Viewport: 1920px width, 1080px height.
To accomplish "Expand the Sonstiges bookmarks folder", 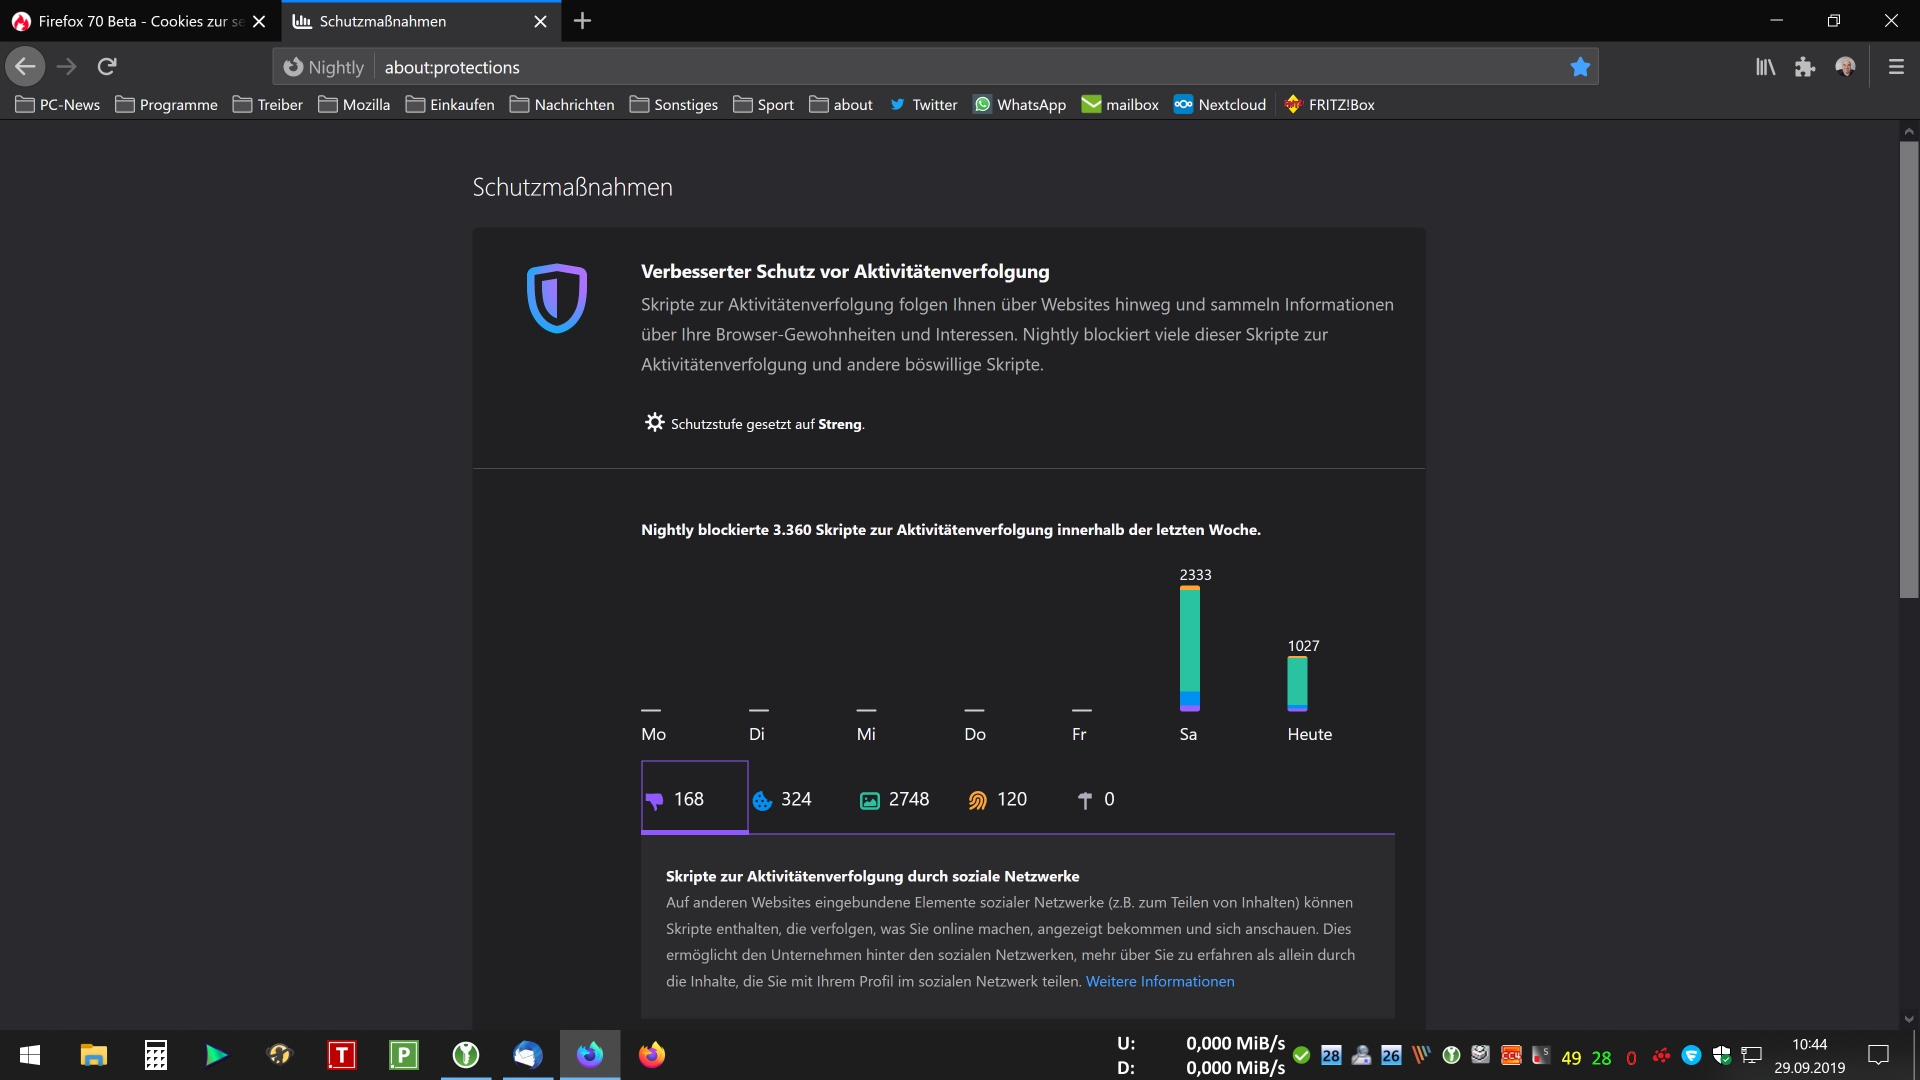I will point(673,105).
